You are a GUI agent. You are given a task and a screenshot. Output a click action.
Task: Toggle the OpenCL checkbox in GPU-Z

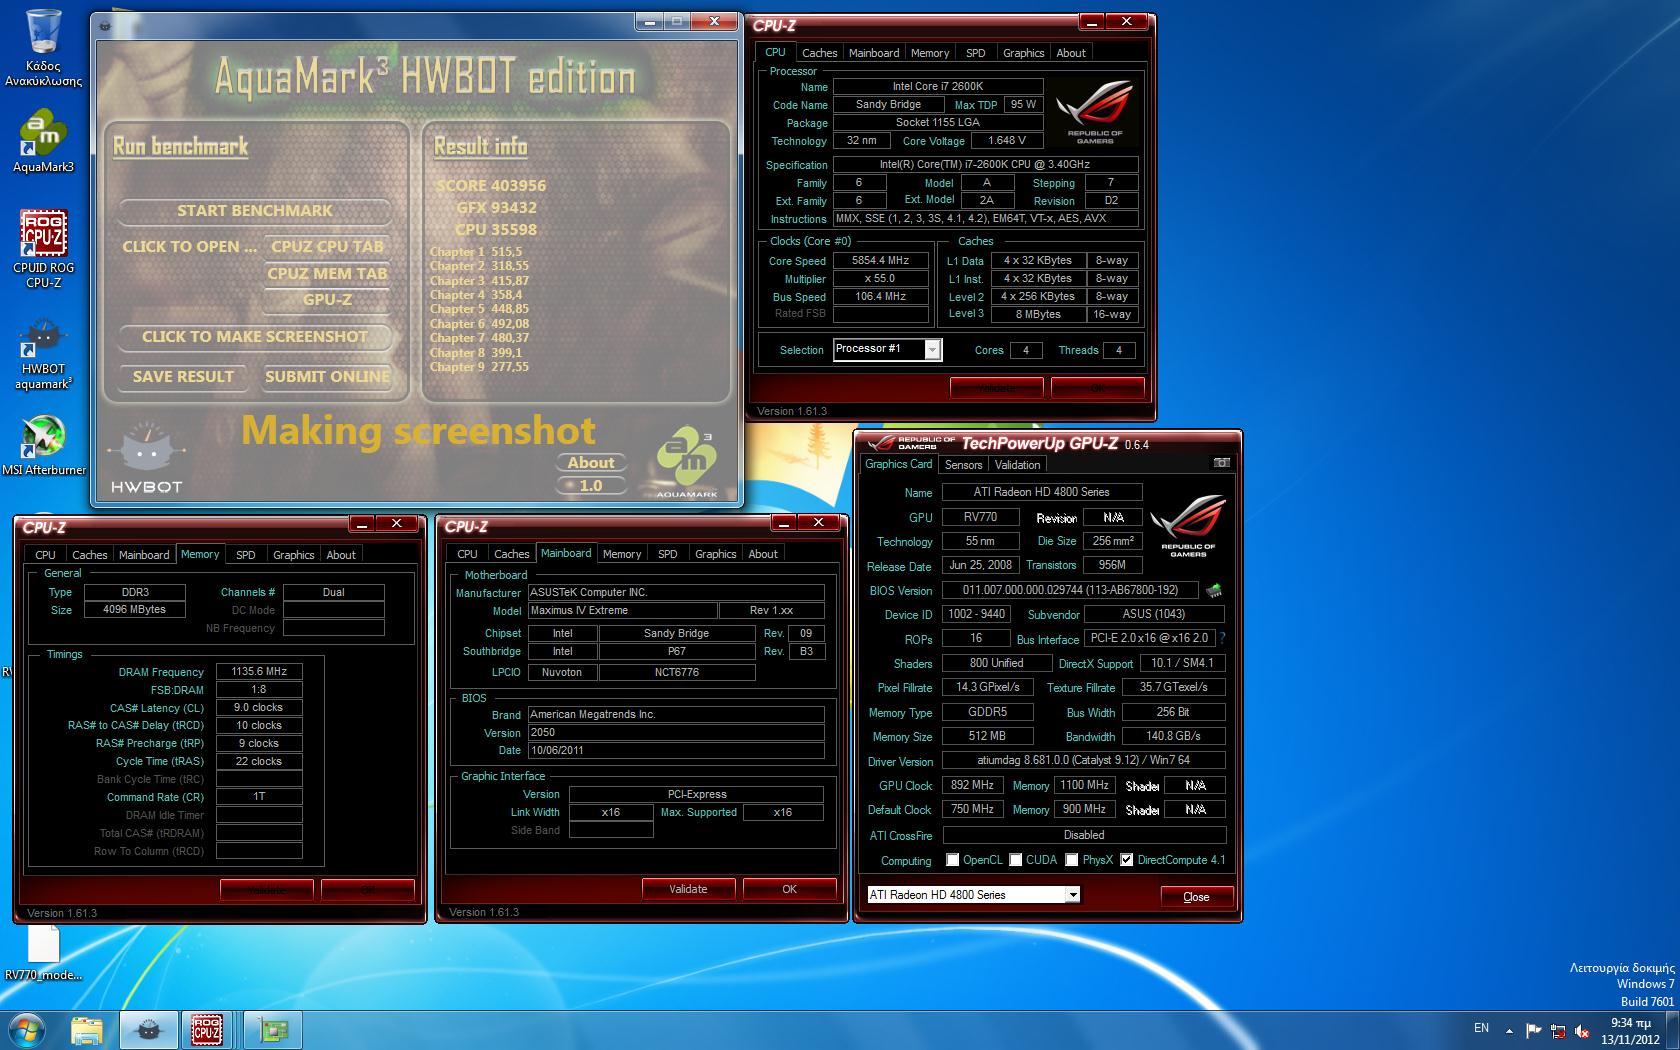952,860
